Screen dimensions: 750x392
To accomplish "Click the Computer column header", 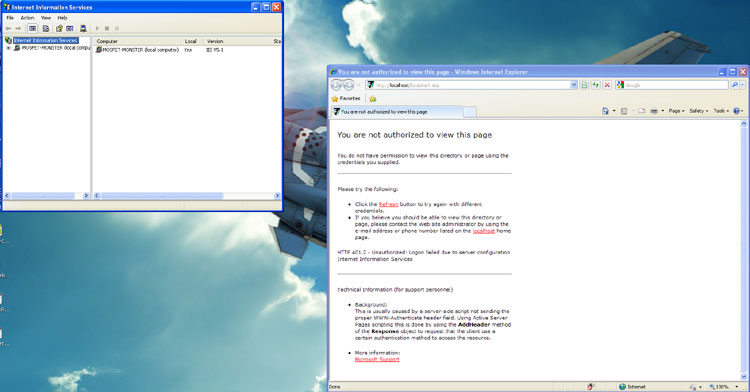I will click(138, 41).
